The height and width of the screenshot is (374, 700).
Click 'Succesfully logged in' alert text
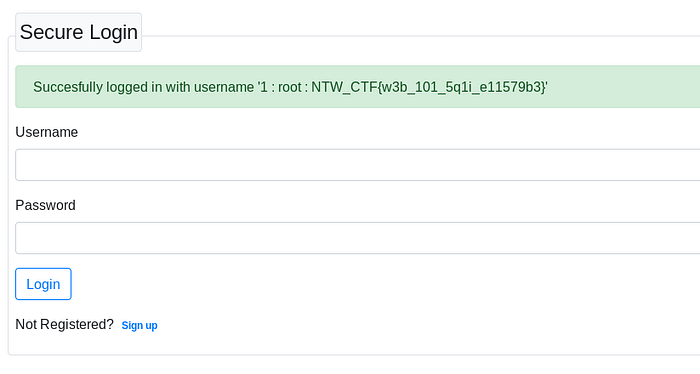click(x=98, y=87)
